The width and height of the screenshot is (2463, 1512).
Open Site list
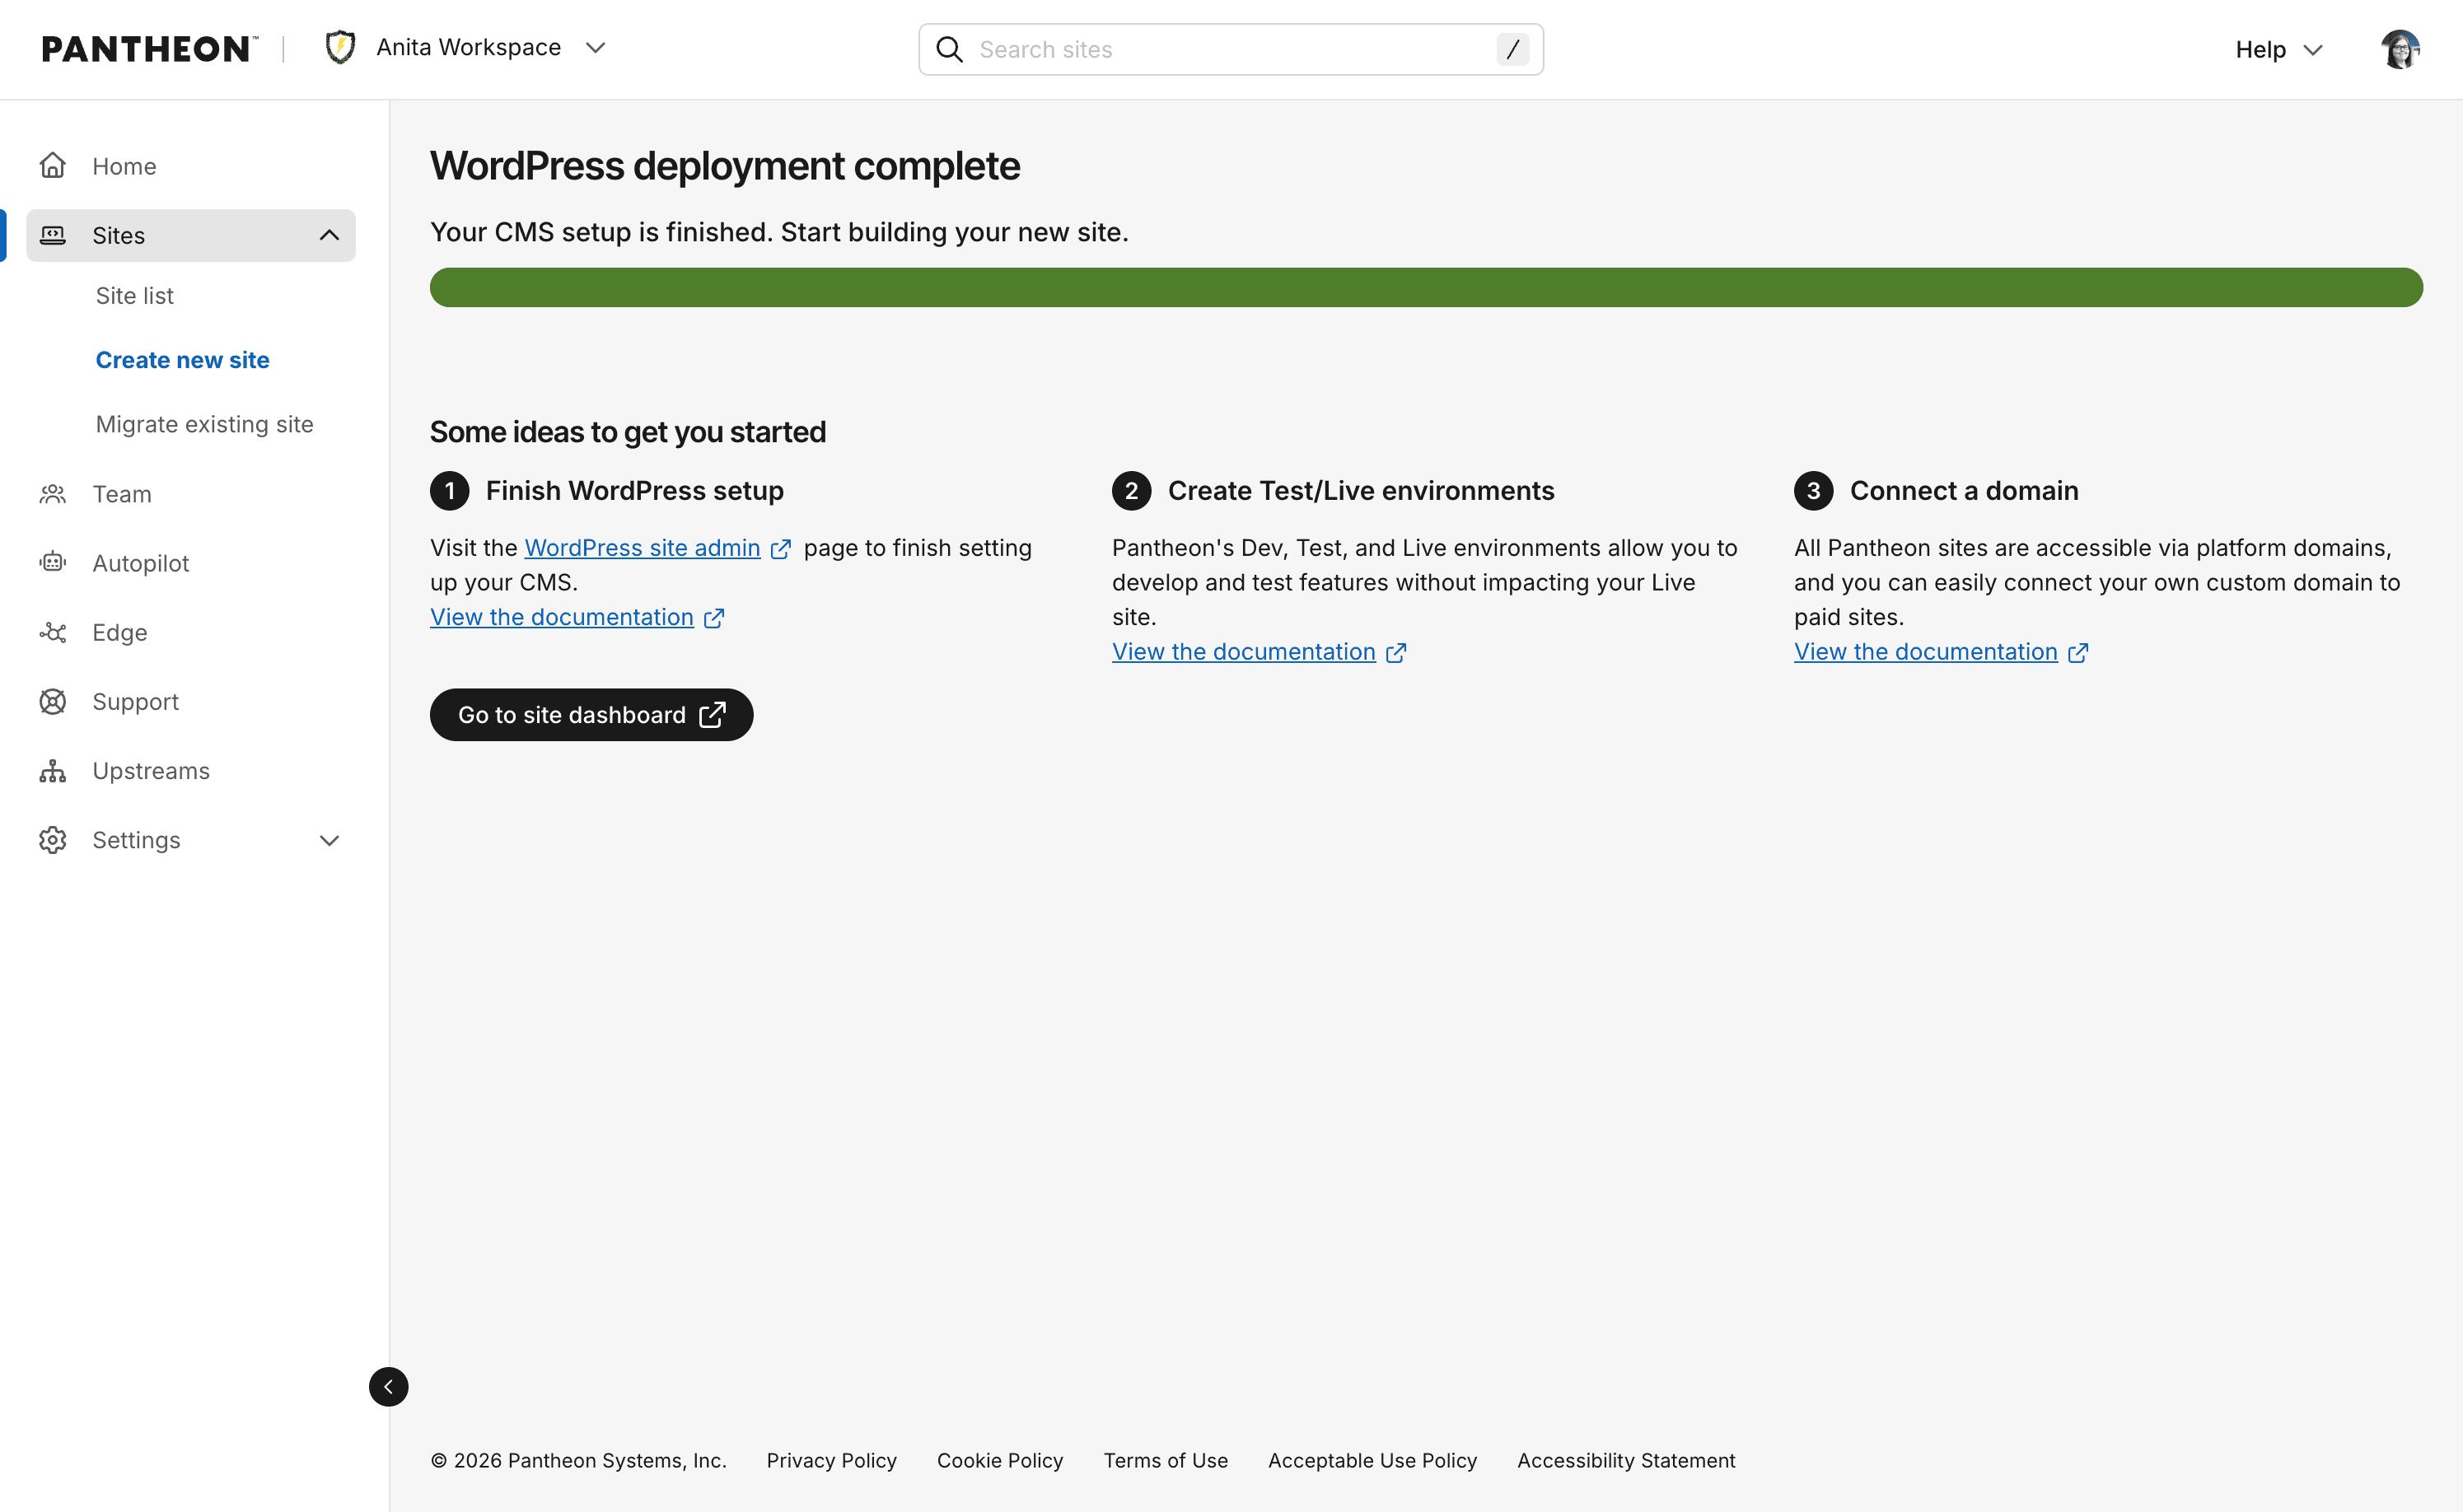134,296
